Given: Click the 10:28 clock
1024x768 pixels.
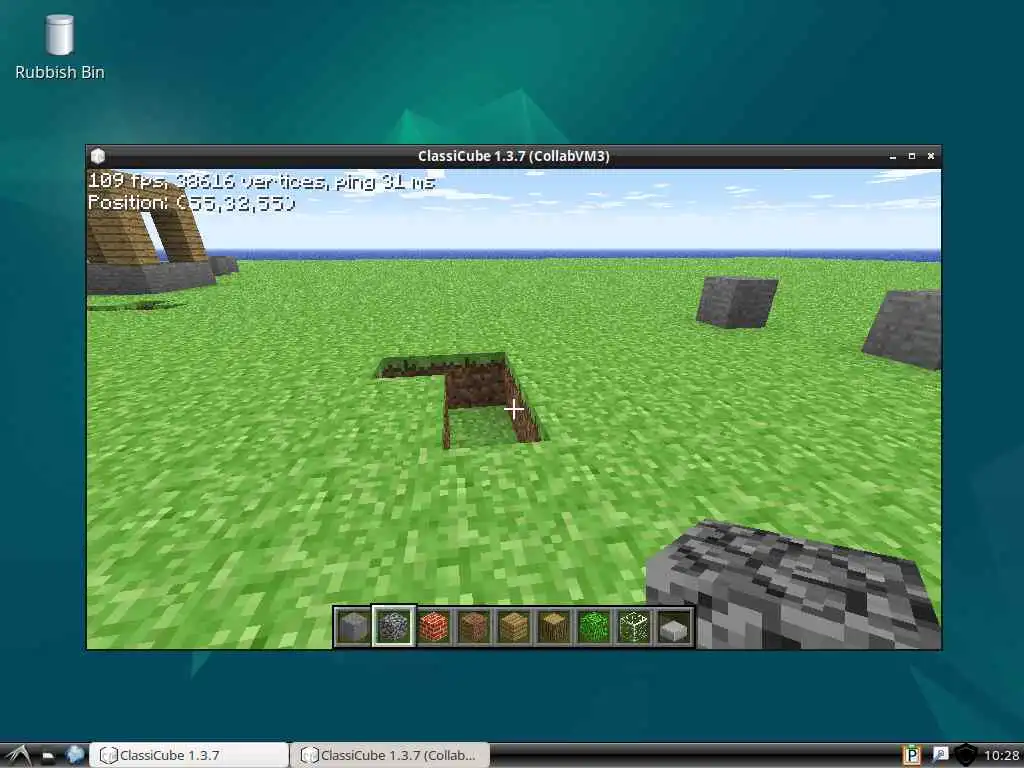Looking at the screenshot, I should (1001, 756).
